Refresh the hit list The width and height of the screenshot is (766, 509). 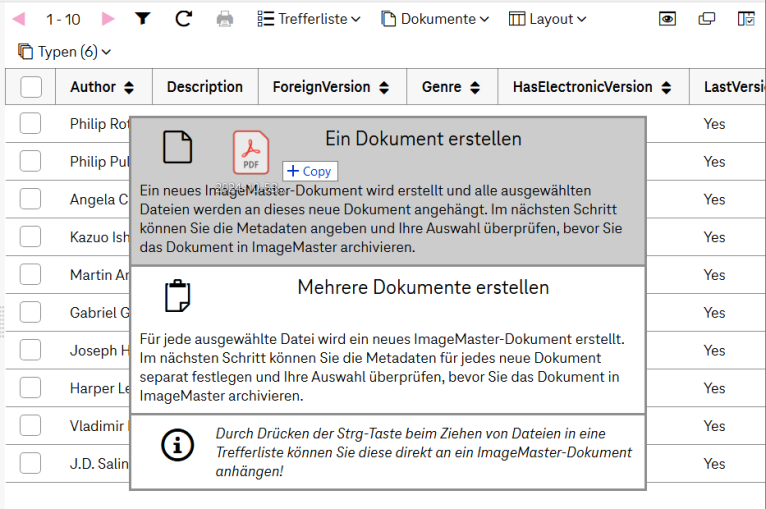pos(184,19)
